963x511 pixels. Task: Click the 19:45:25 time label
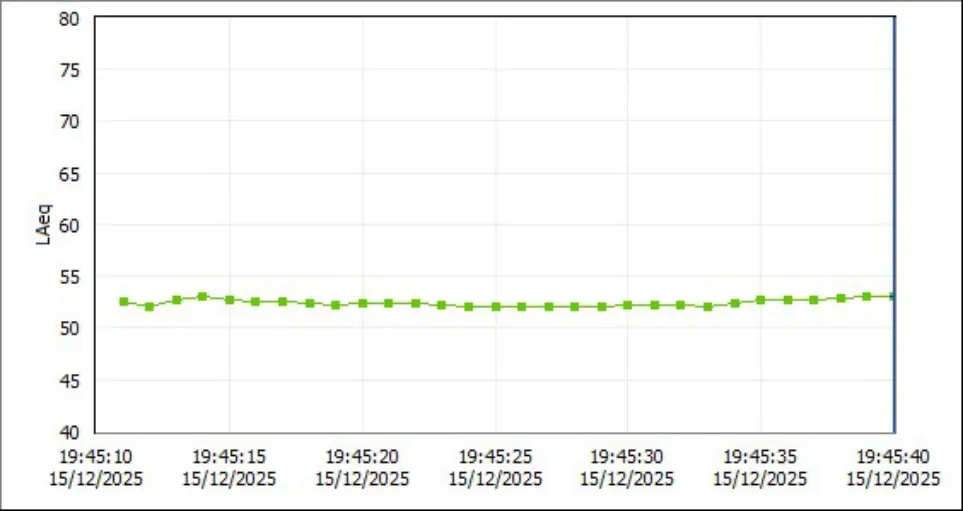click(496, 457)
